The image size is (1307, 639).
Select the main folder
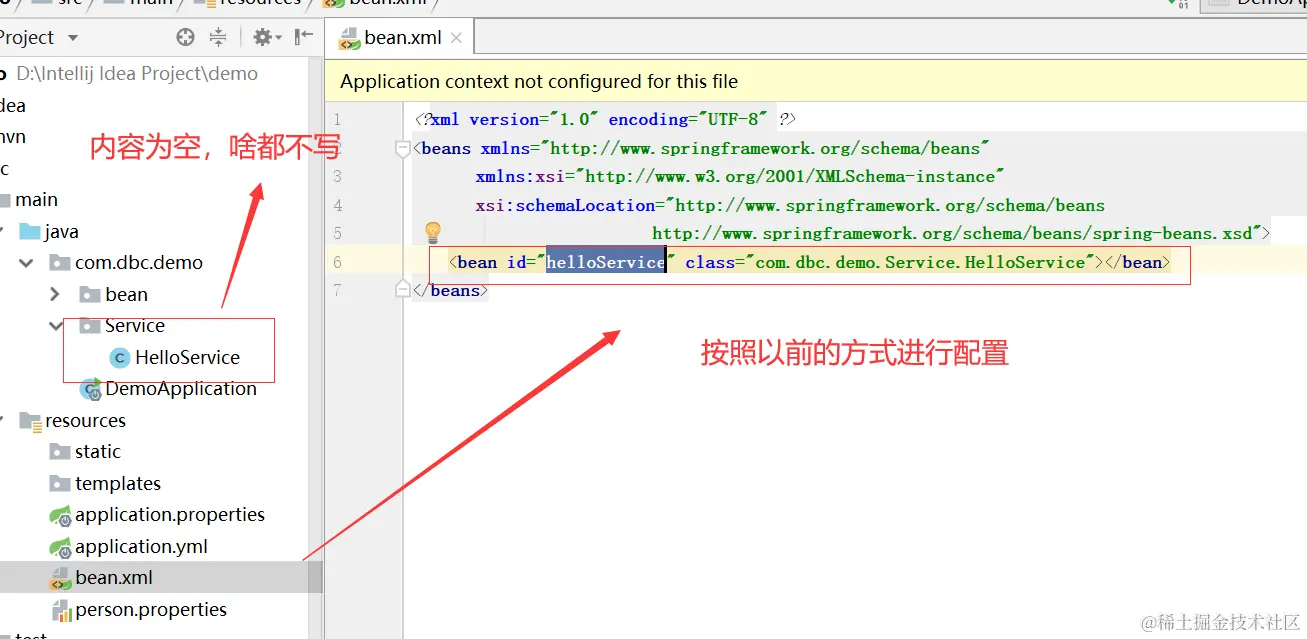[36, 200]
